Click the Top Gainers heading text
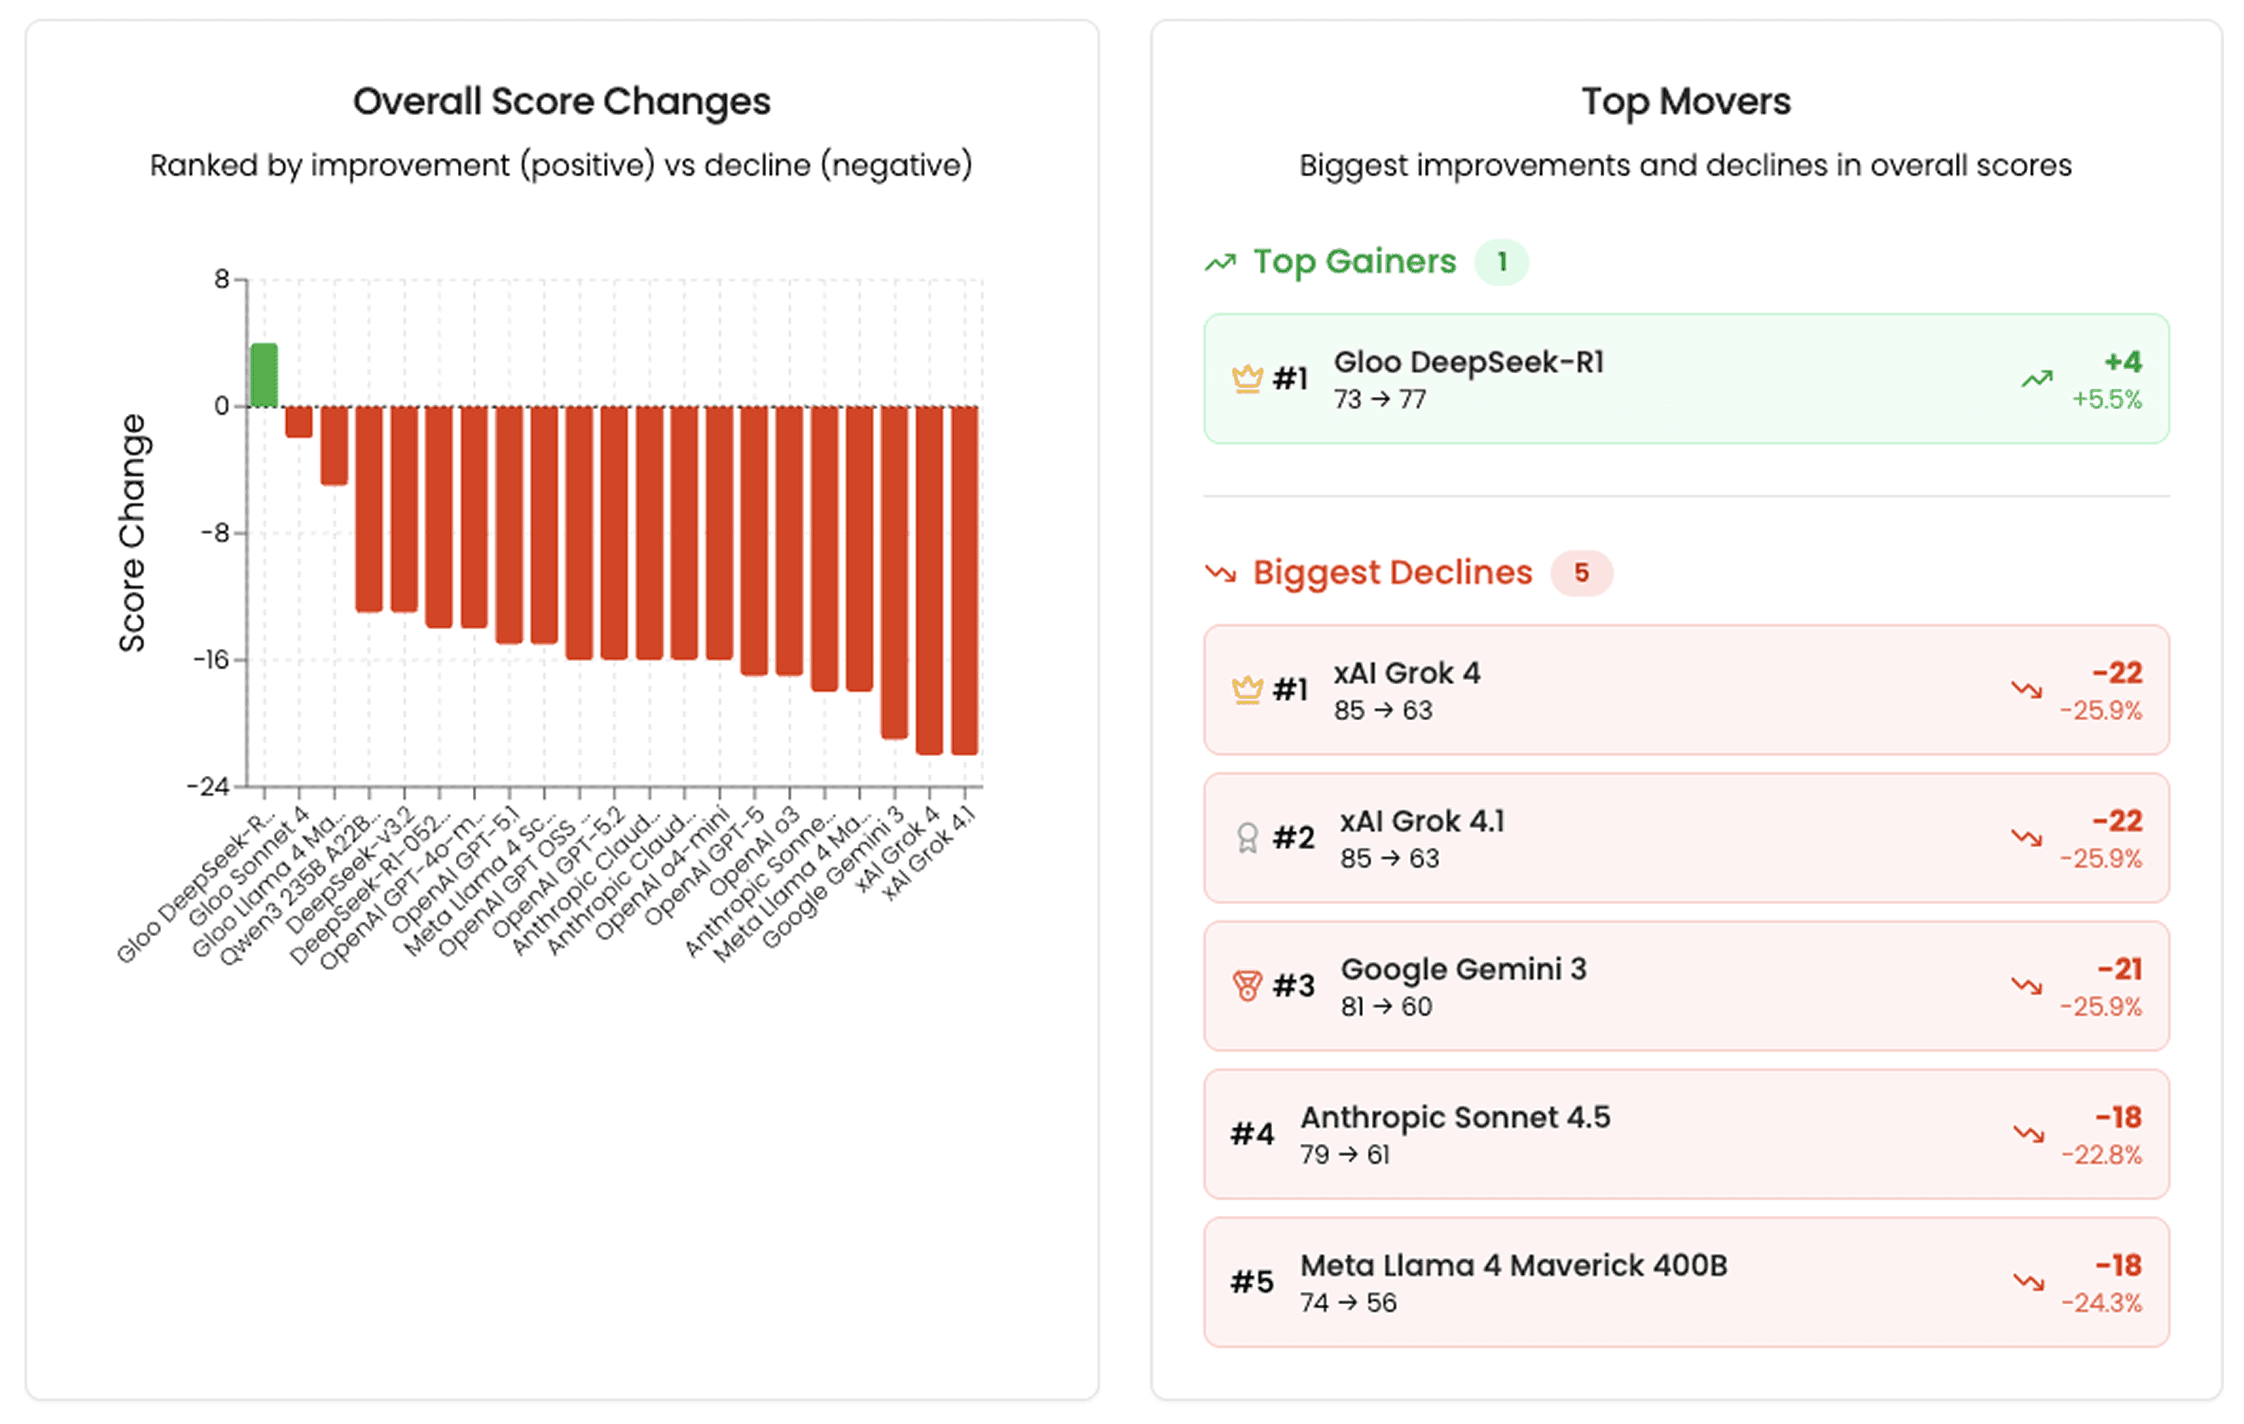Image resolution: width=2244 pixels, height=1424 pixels. coord(1354,262)
